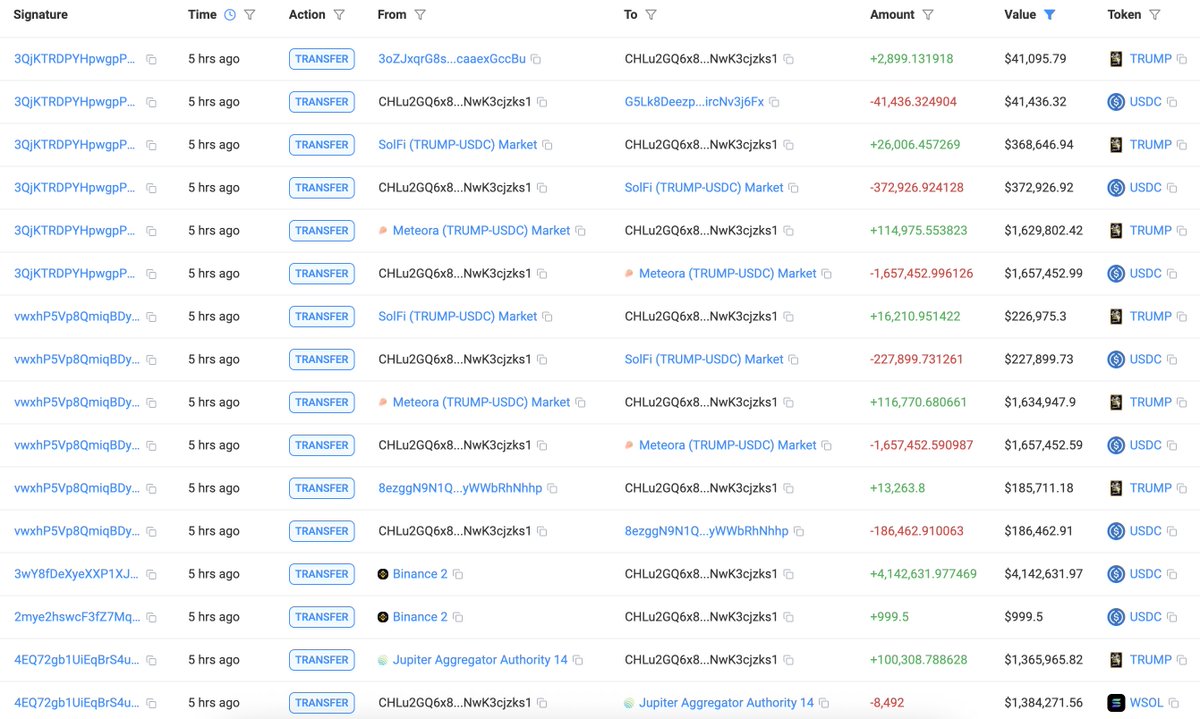1200x719 pixels.
Task: Copy Binance 2 address in +4,142,631.977469 row
Action: (x=458, y=575)
